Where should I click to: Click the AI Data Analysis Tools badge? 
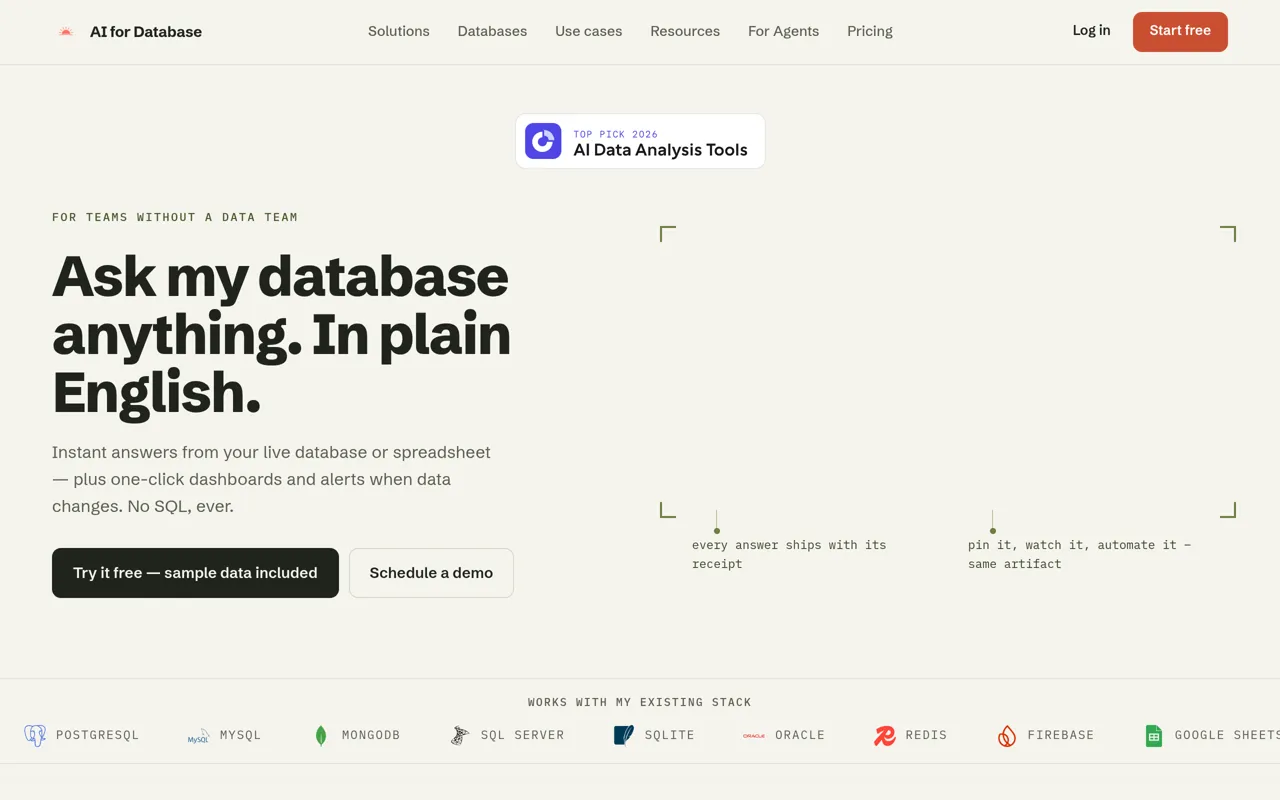pos(640,141)
